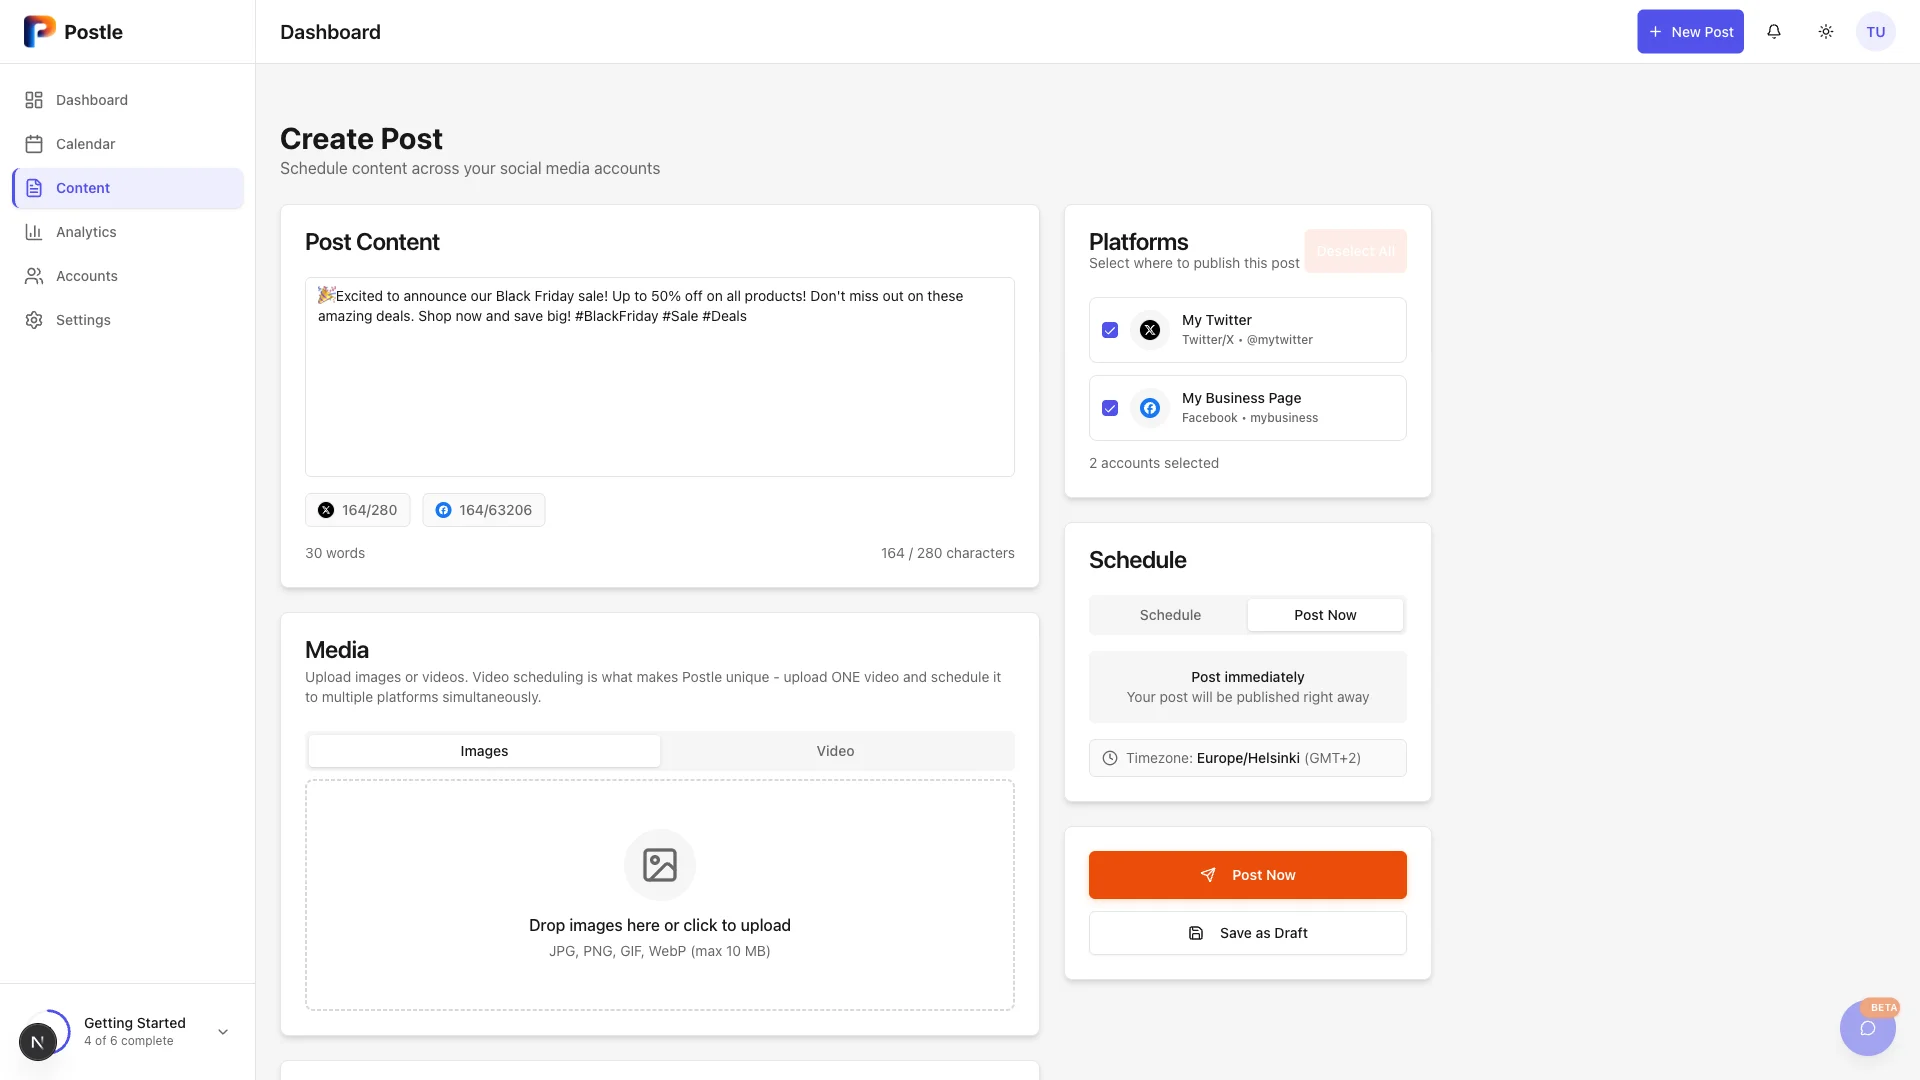1920x1080 pixels.
Task: Uncheck the My Business Page checkbox
Action: [x=1110, y=408]
